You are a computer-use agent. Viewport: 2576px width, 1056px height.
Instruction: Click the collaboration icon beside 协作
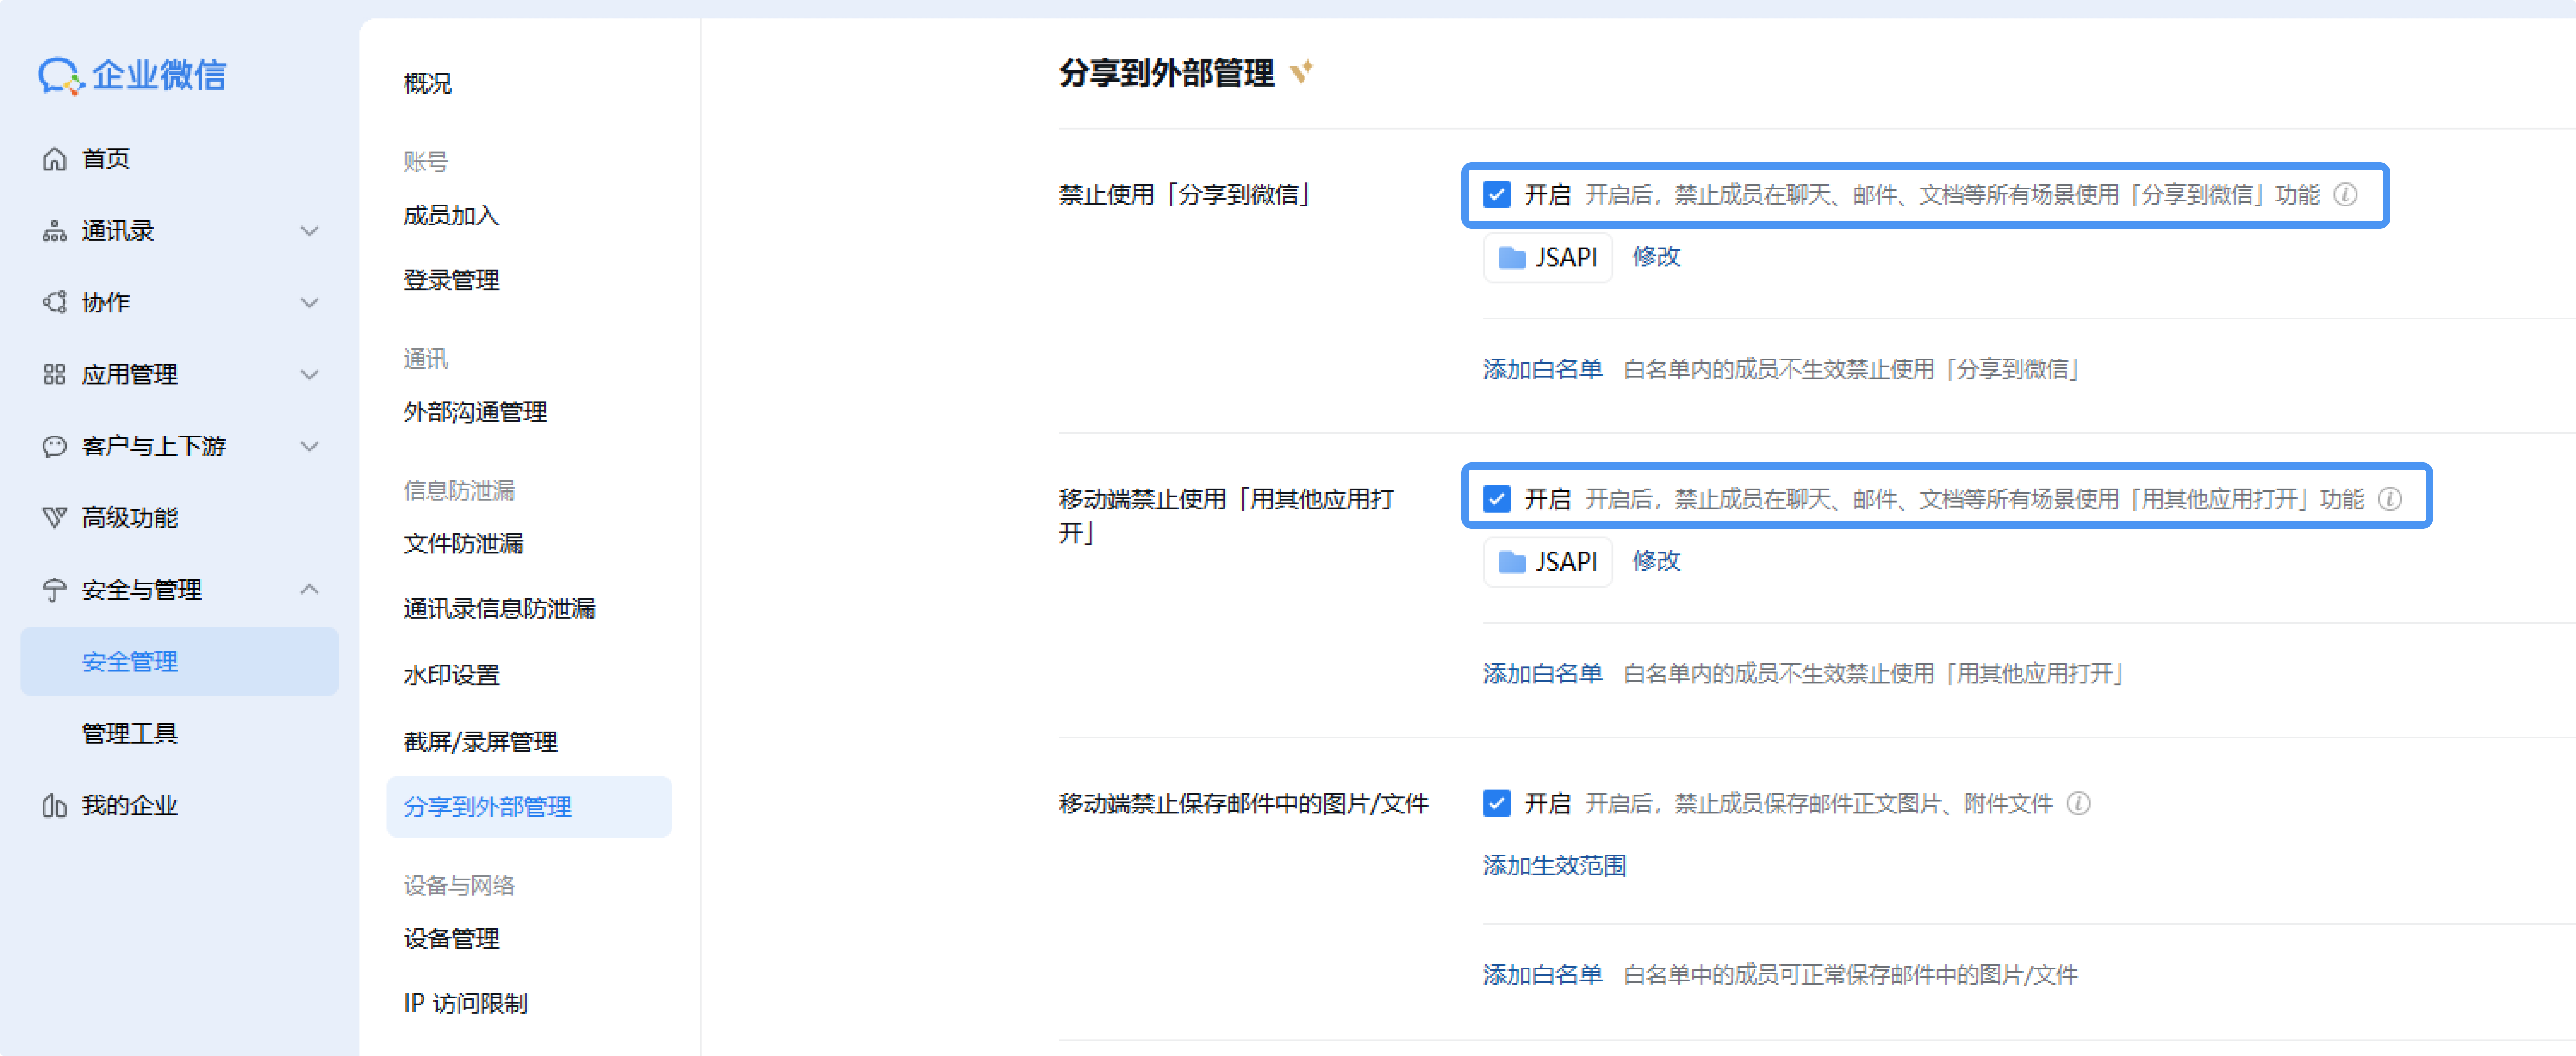54,302
